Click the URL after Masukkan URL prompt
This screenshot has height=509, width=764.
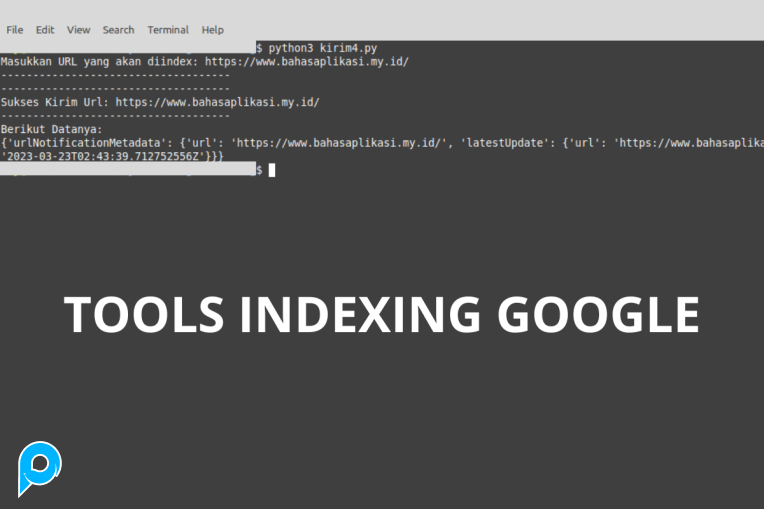click(307, 62)
